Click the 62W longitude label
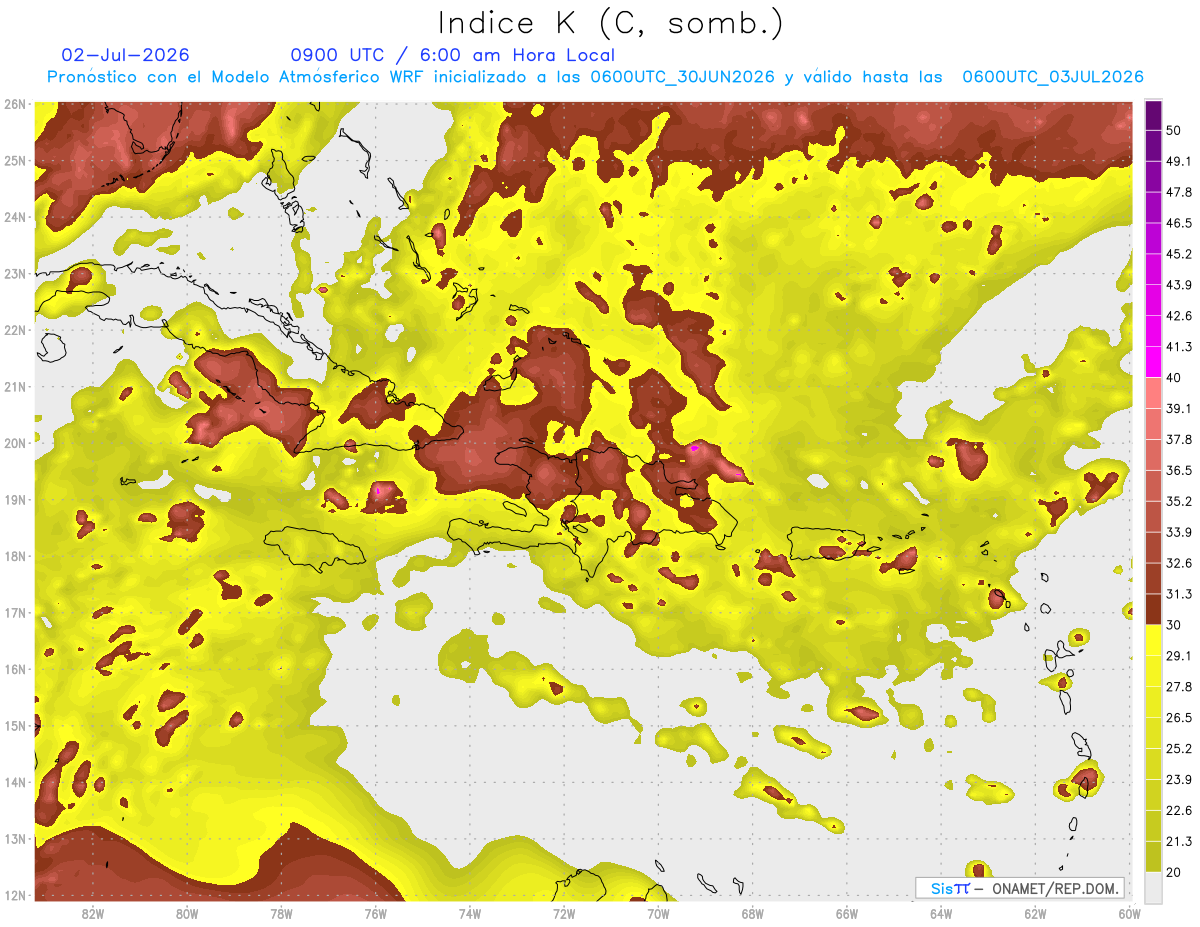 click(1035, 914)
